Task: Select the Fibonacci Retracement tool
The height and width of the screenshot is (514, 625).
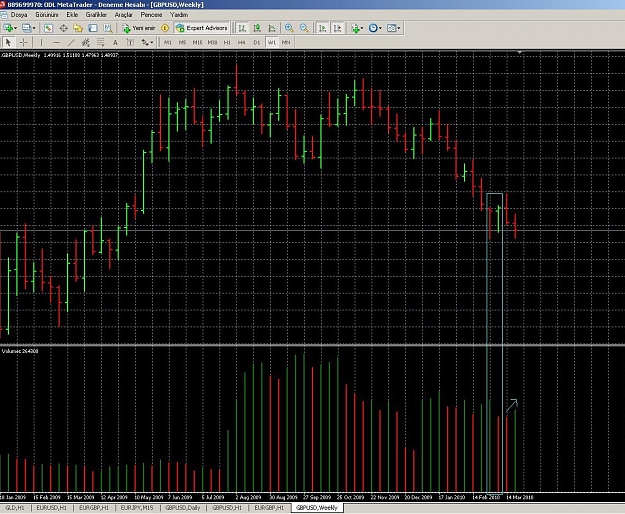Action: pyautogui.click(x=100, y=42)
